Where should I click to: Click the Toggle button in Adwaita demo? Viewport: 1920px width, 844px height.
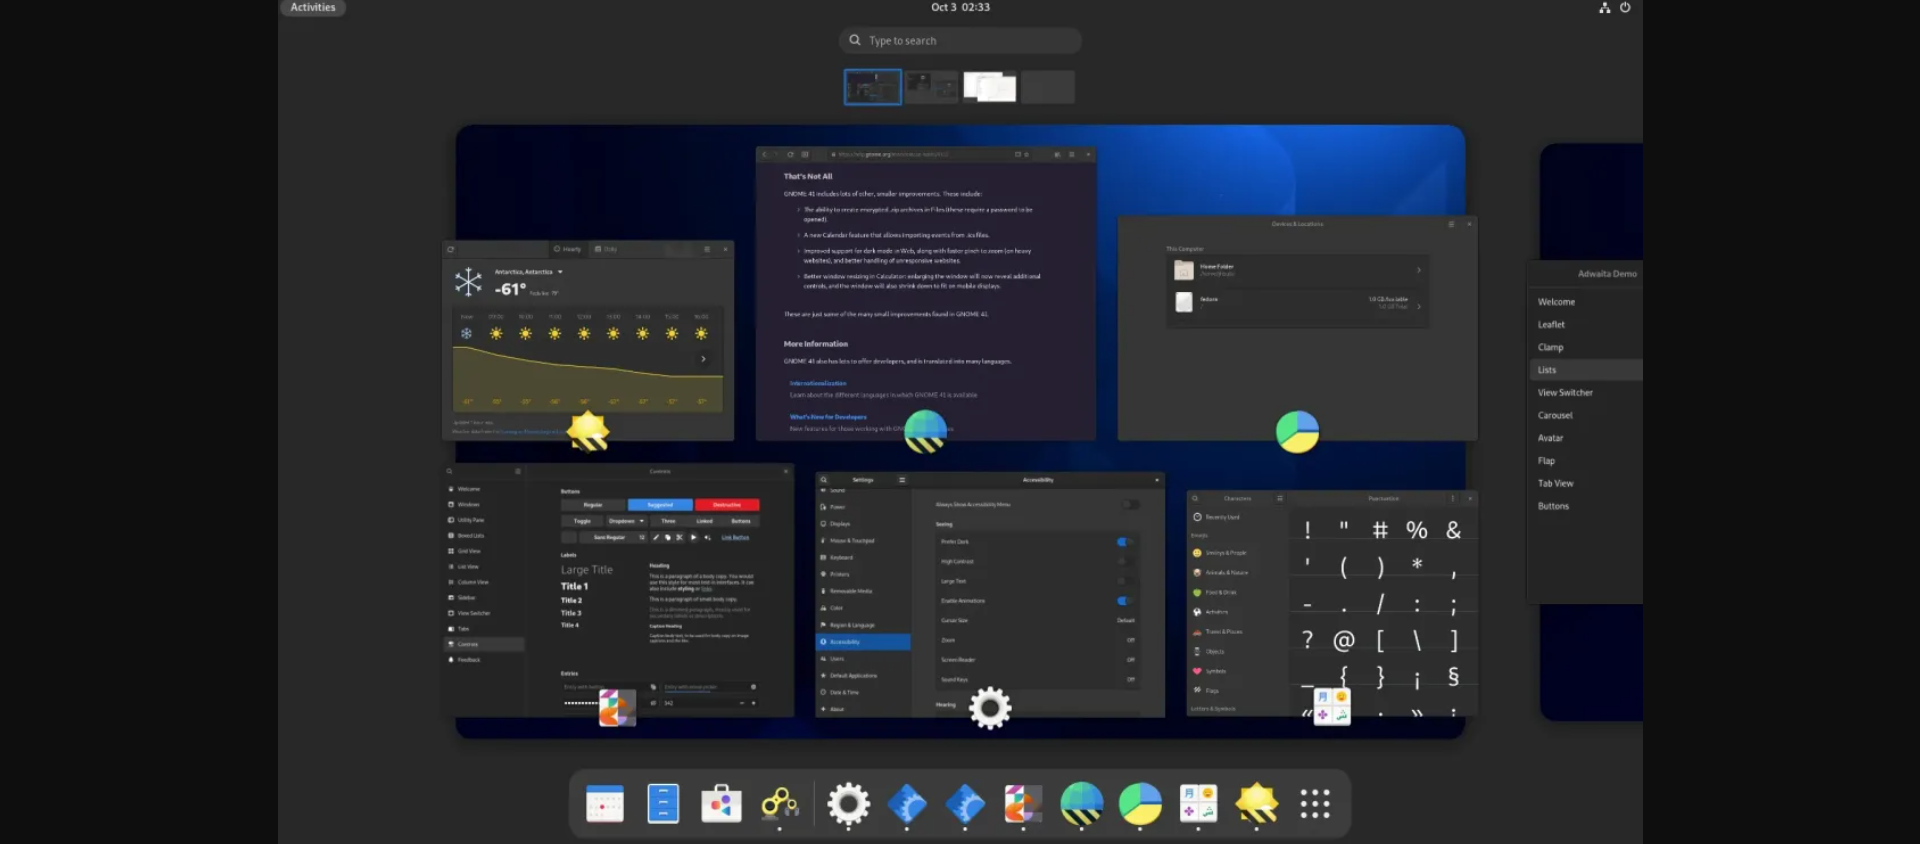[582, 521]
